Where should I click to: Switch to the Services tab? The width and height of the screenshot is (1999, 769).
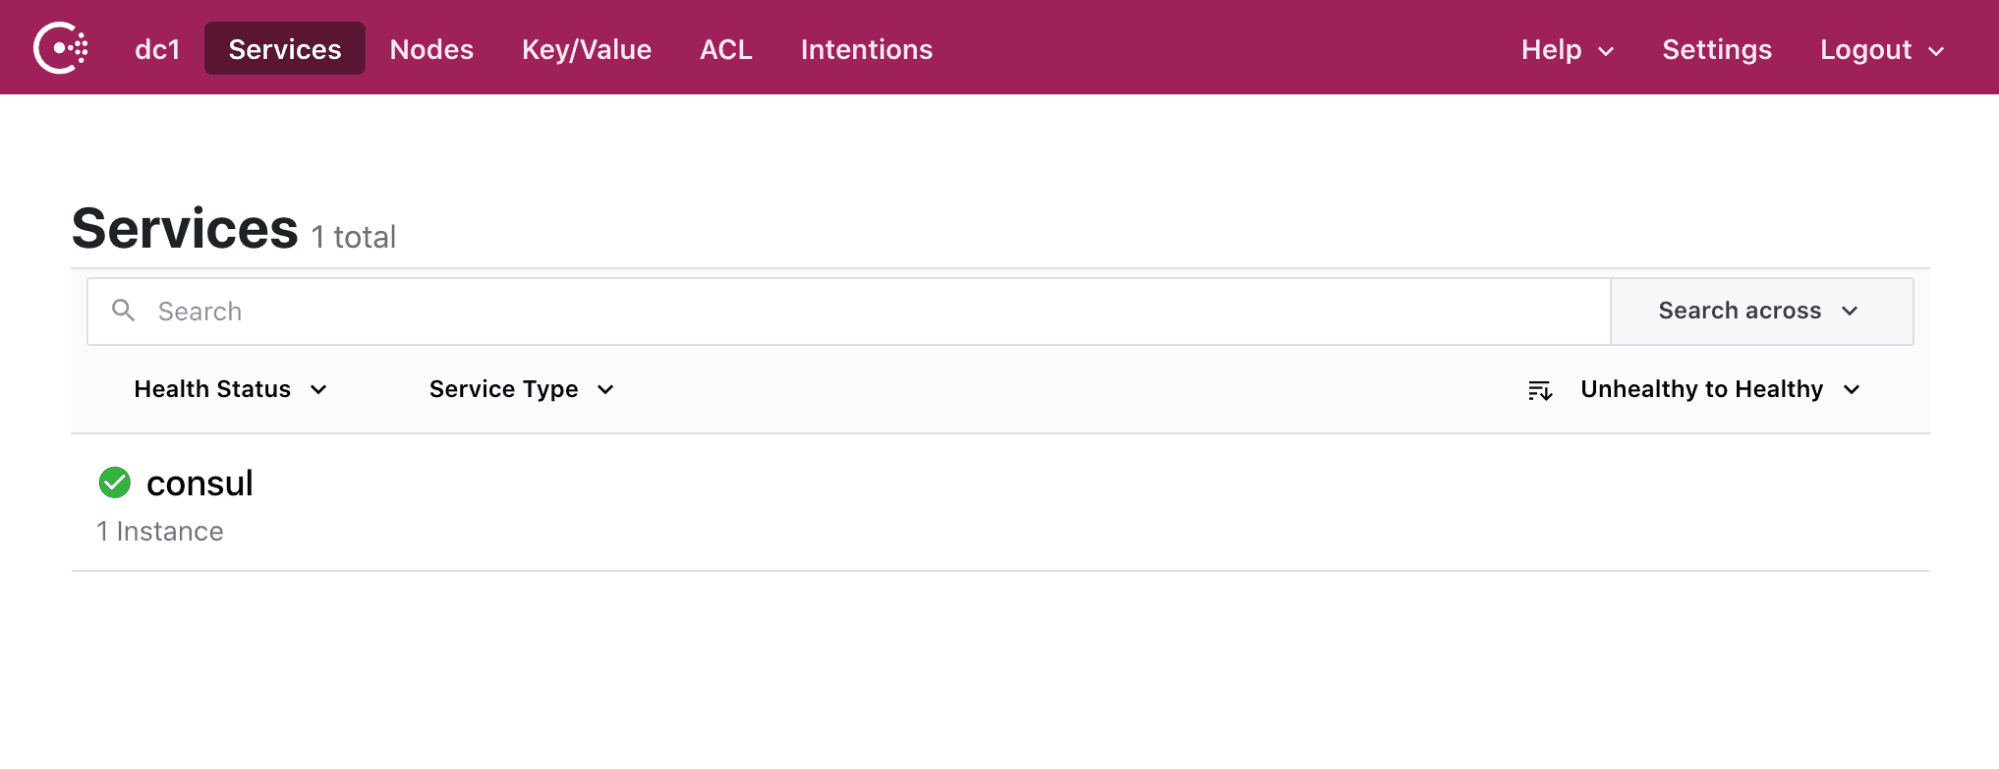284,49
